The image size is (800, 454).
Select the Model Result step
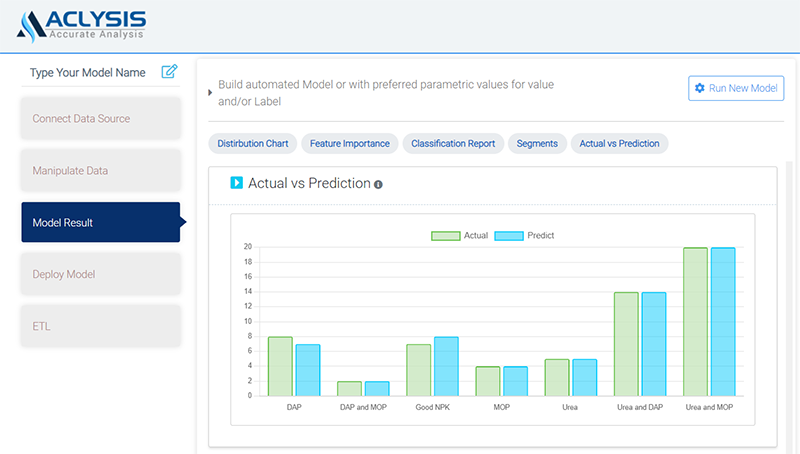tap(100, 222)
